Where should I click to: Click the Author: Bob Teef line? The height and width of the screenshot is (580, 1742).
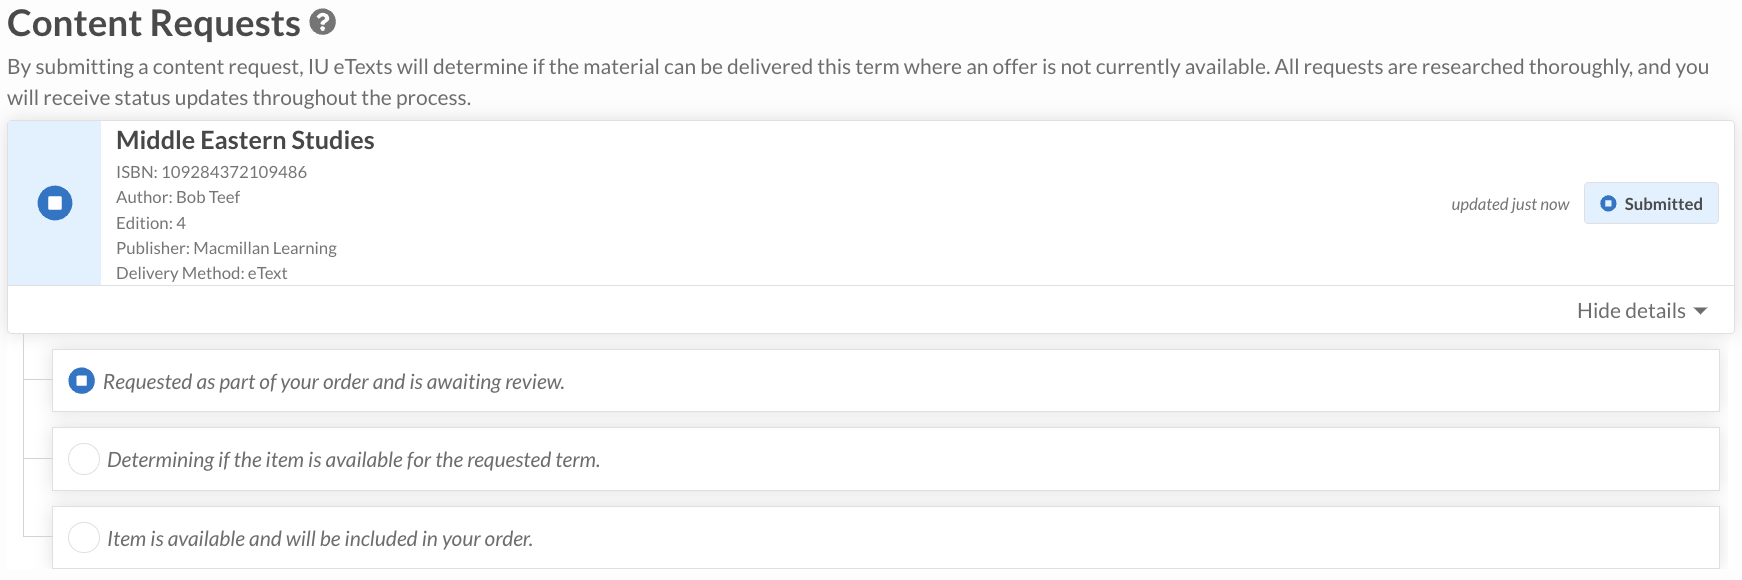(x=178, y=197)
